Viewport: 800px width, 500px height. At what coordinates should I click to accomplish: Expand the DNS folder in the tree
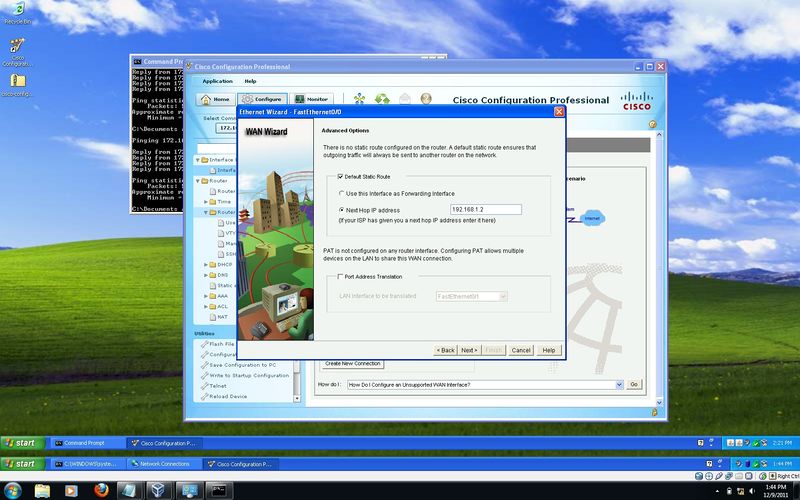(x=206, y=275)
